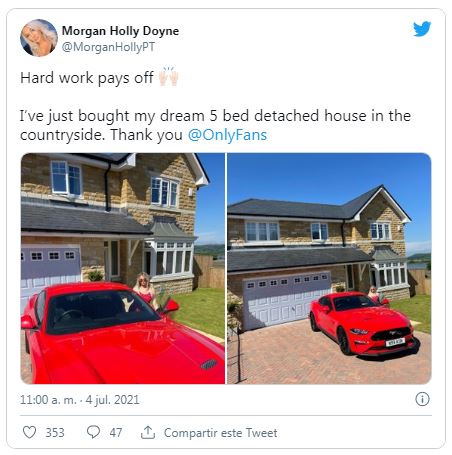This screenshot has height=455, width=452.
Task: Click the 353 likes count
Action: coord(55,433)
